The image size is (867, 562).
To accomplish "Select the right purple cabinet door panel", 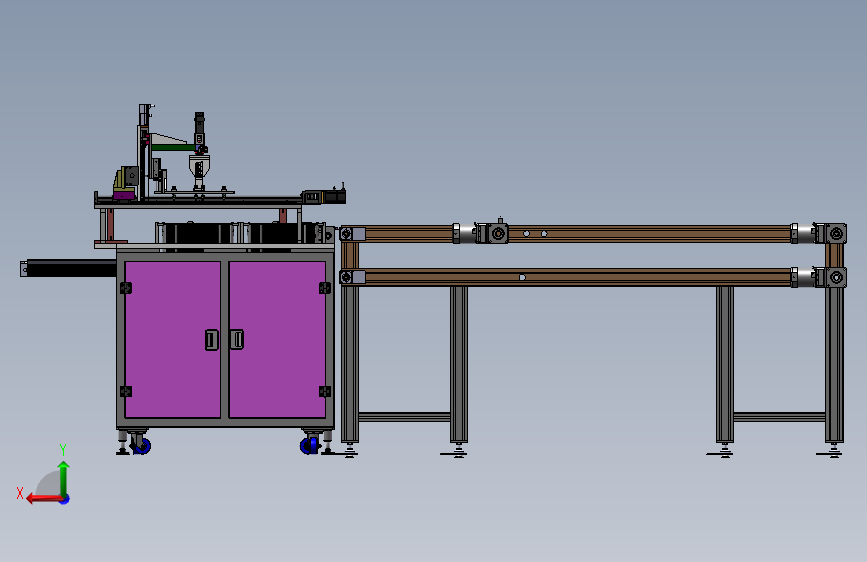I will point(277,339).
